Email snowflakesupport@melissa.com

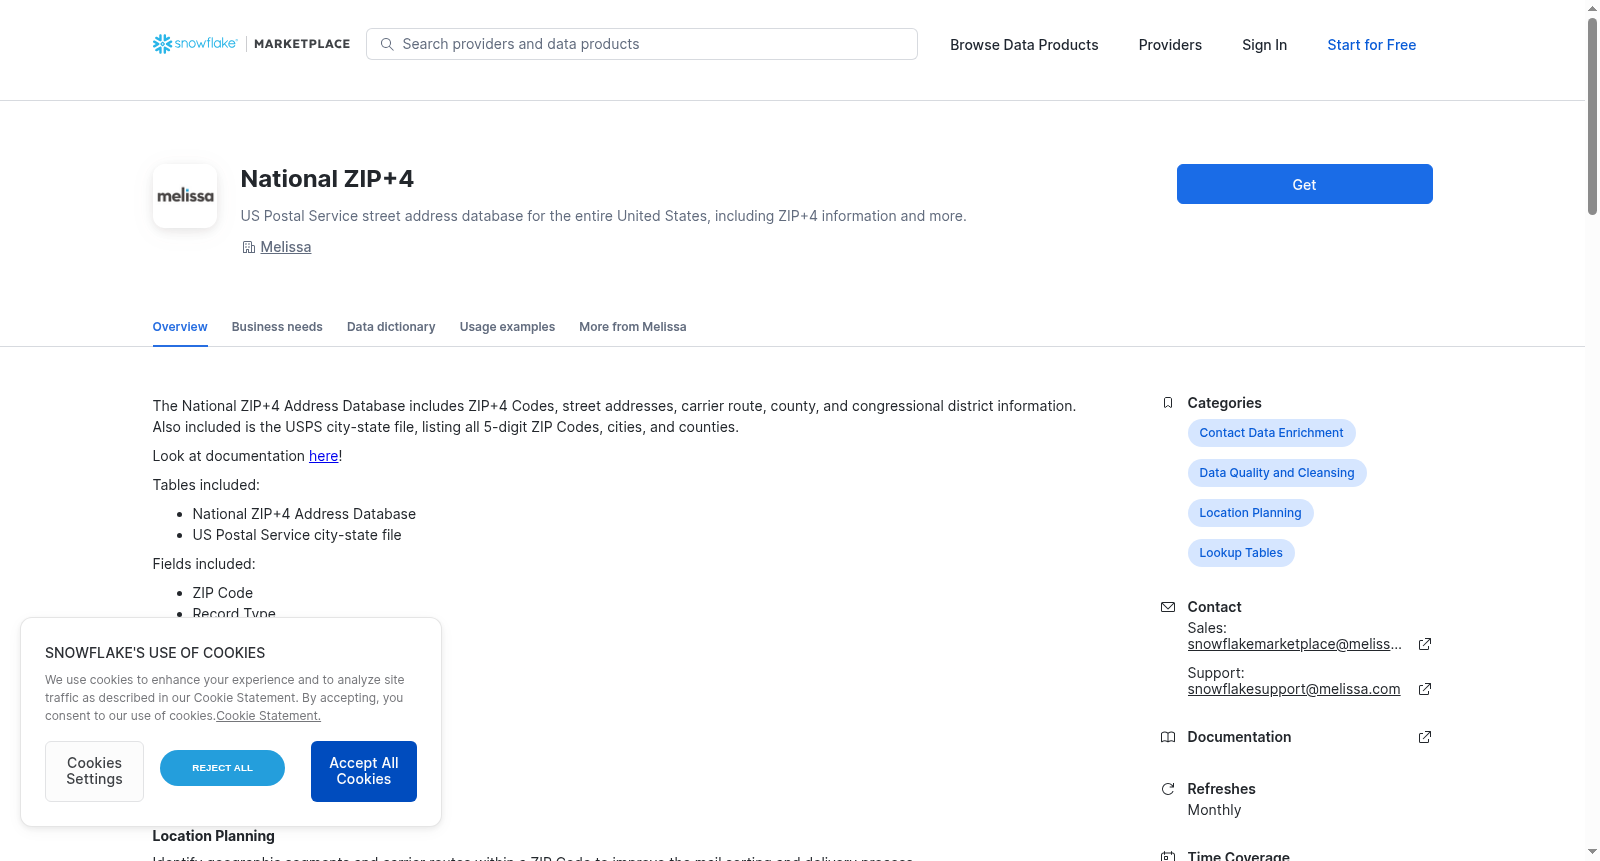[1294, 689]
